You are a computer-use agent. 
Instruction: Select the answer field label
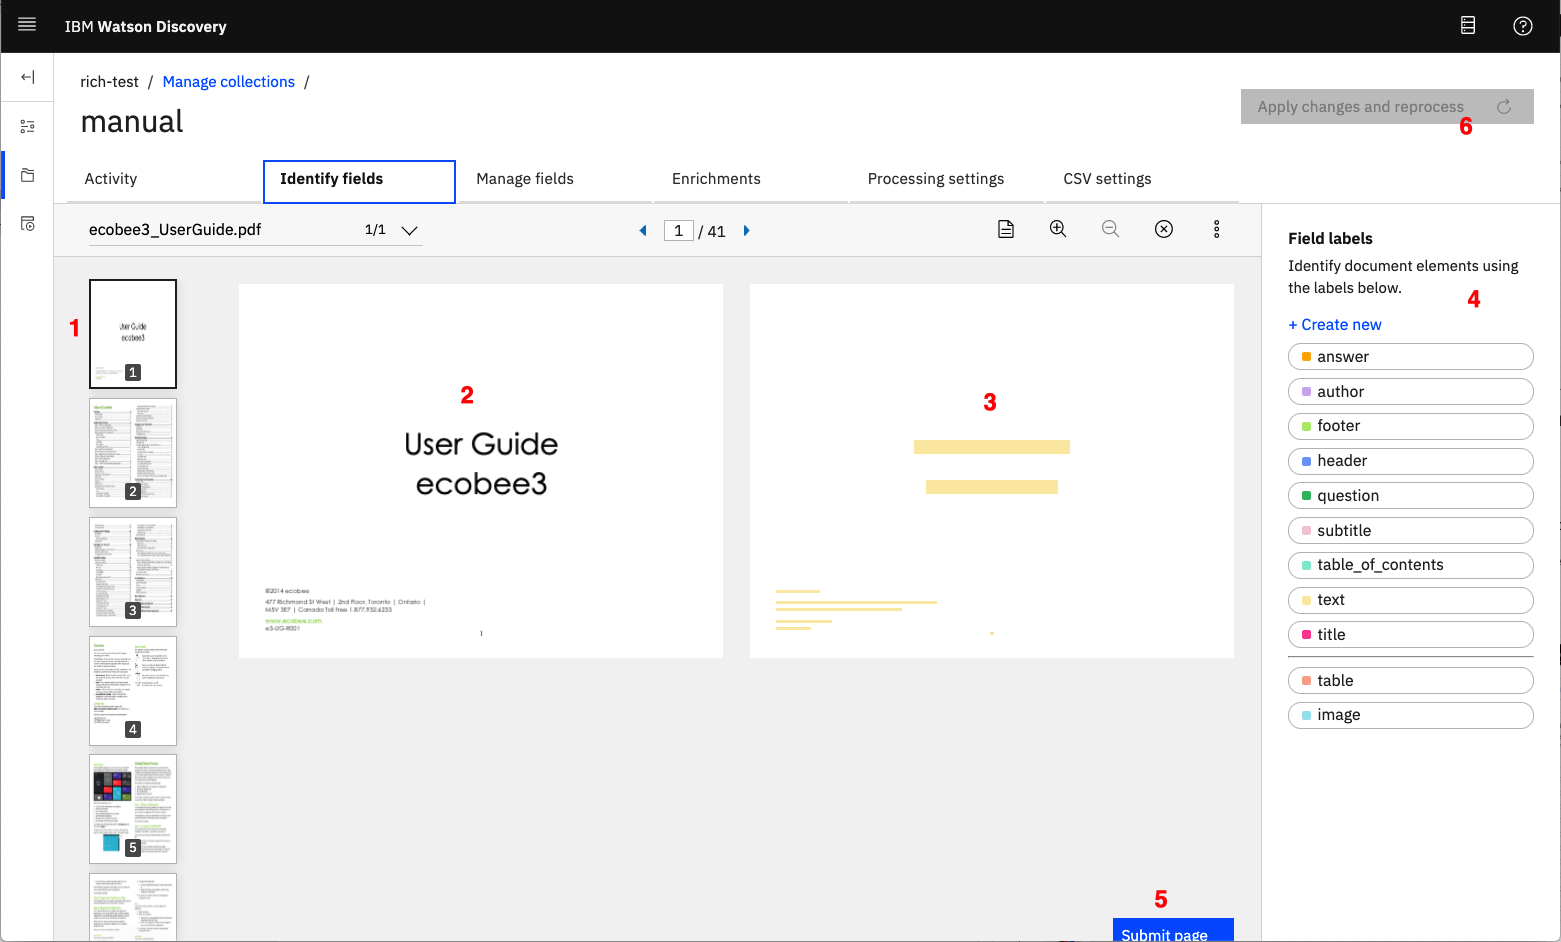[x=1410, y=357]
